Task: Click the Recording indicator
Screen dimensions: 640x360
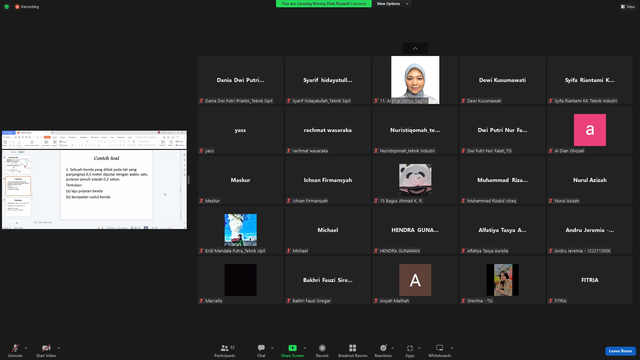Action: (x=27, y=7)
